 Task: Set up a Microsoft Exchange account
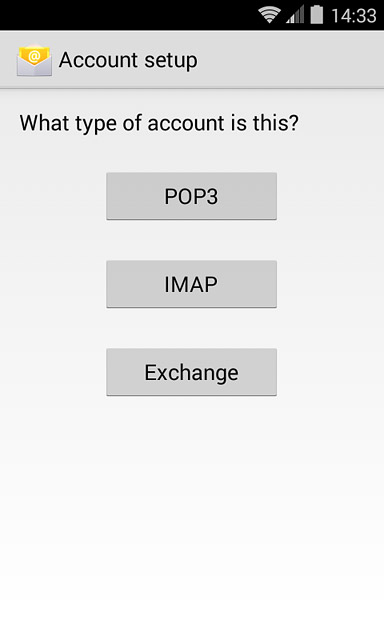(x=191, y=372)
